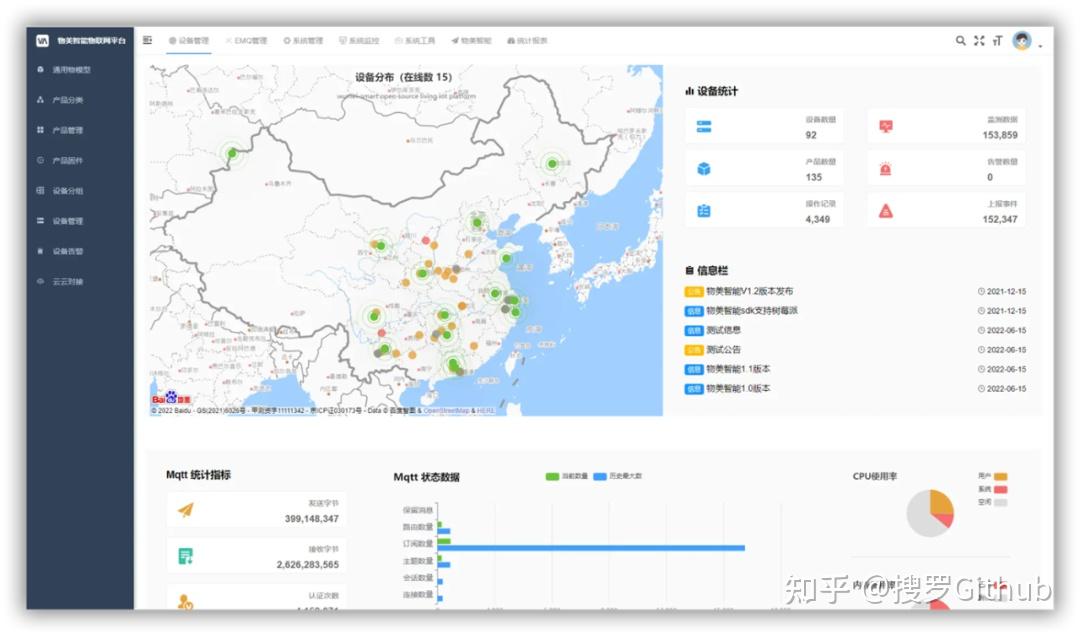Toggle the green 当前数量 legend series
The image size is (1080, 635).
[x=565, y=477]
